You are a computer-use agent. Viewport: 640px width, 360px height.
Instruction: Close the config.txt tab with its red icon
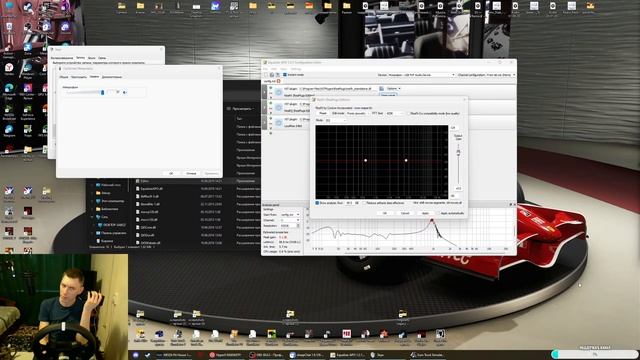279,81
